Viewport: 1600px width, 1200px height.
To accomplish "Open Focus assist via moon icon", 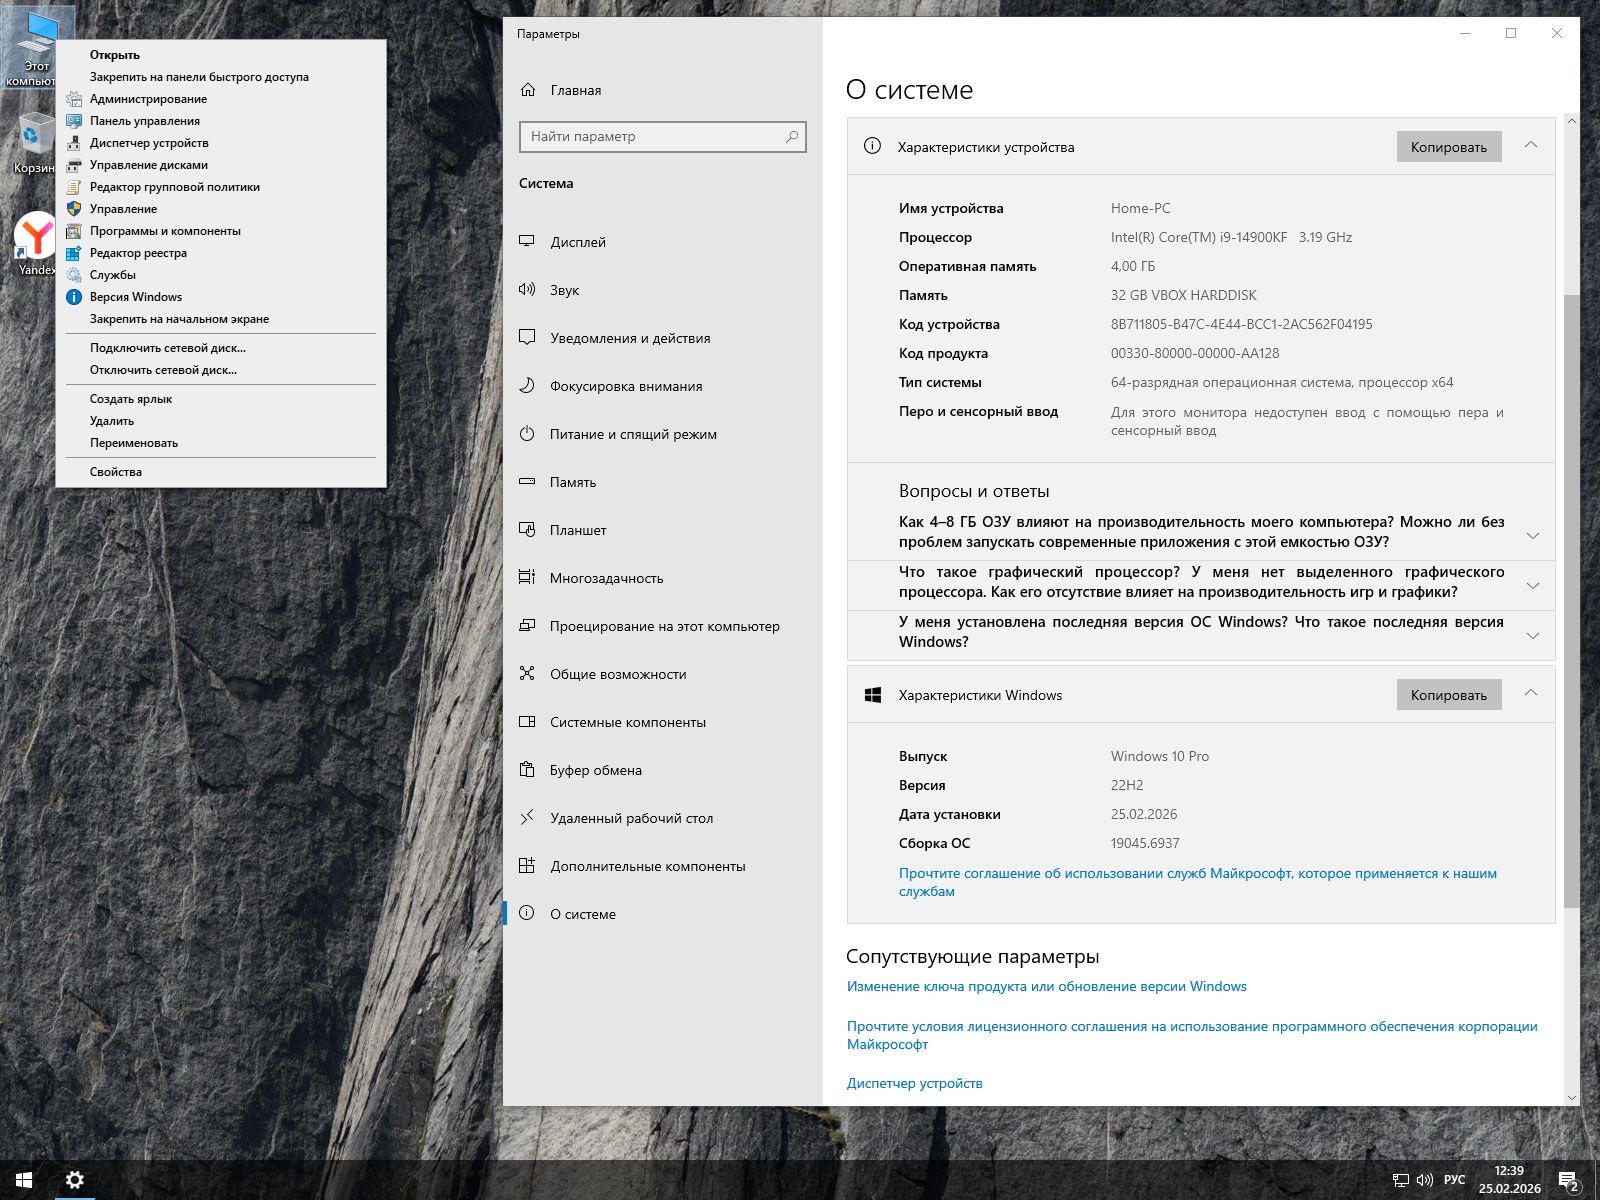I will point(527,386).
